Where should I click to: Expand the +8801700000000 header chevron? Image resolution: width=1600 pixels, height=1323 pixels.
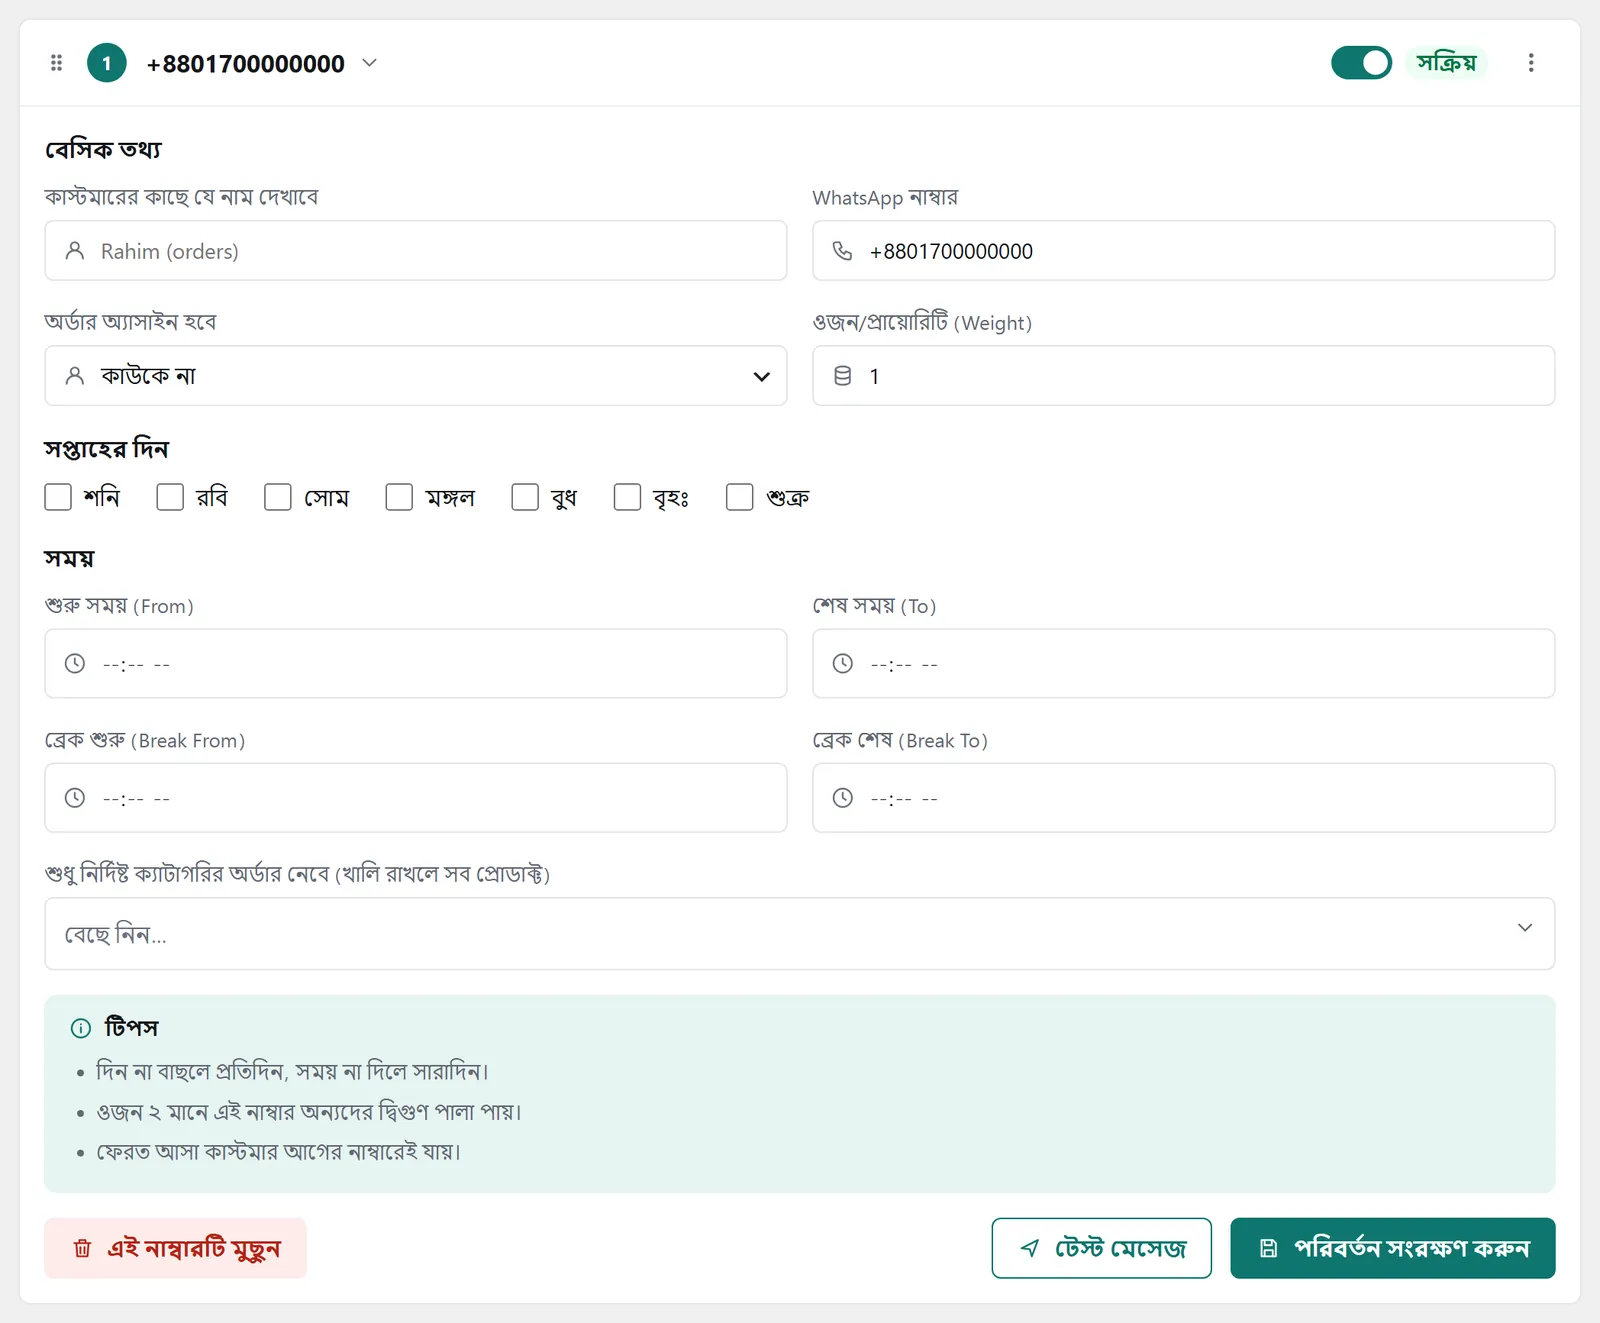click(369, 63)
